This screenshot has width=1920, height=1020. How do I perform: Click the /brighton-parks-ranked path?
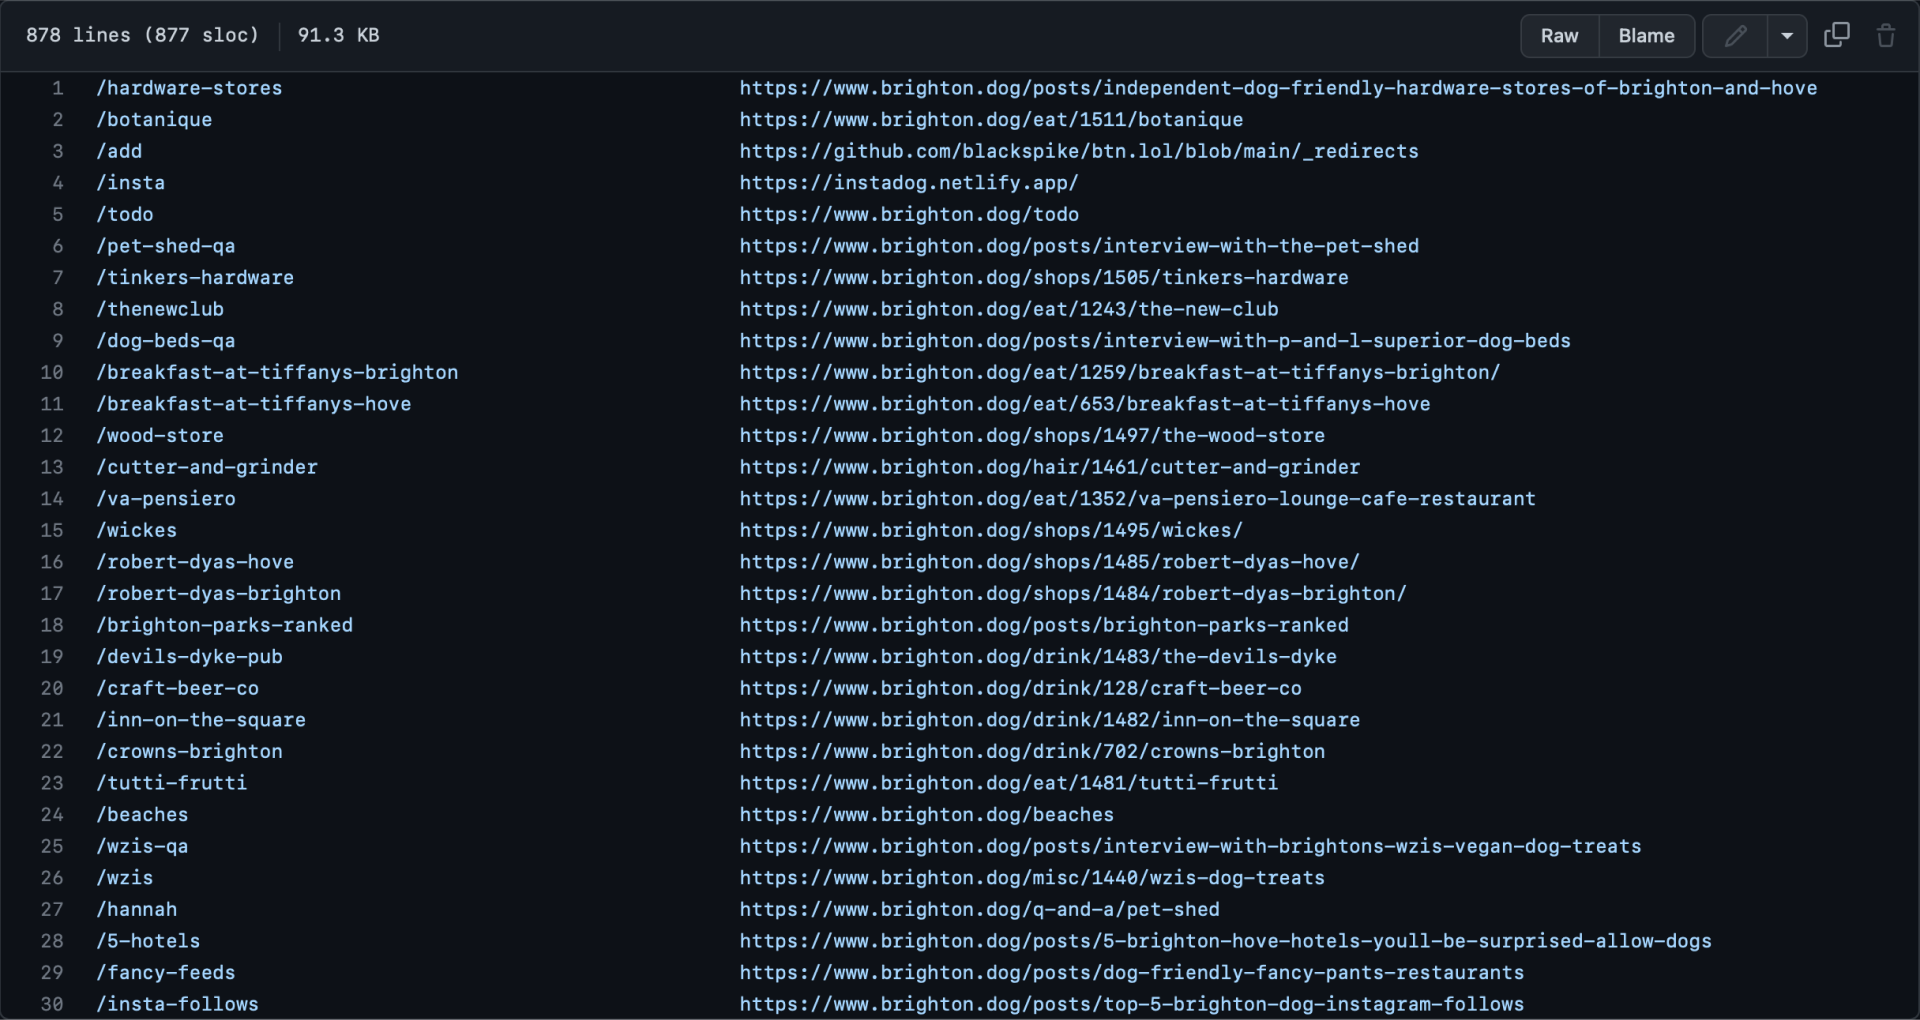pyautogui.click(x=224, y=625)
